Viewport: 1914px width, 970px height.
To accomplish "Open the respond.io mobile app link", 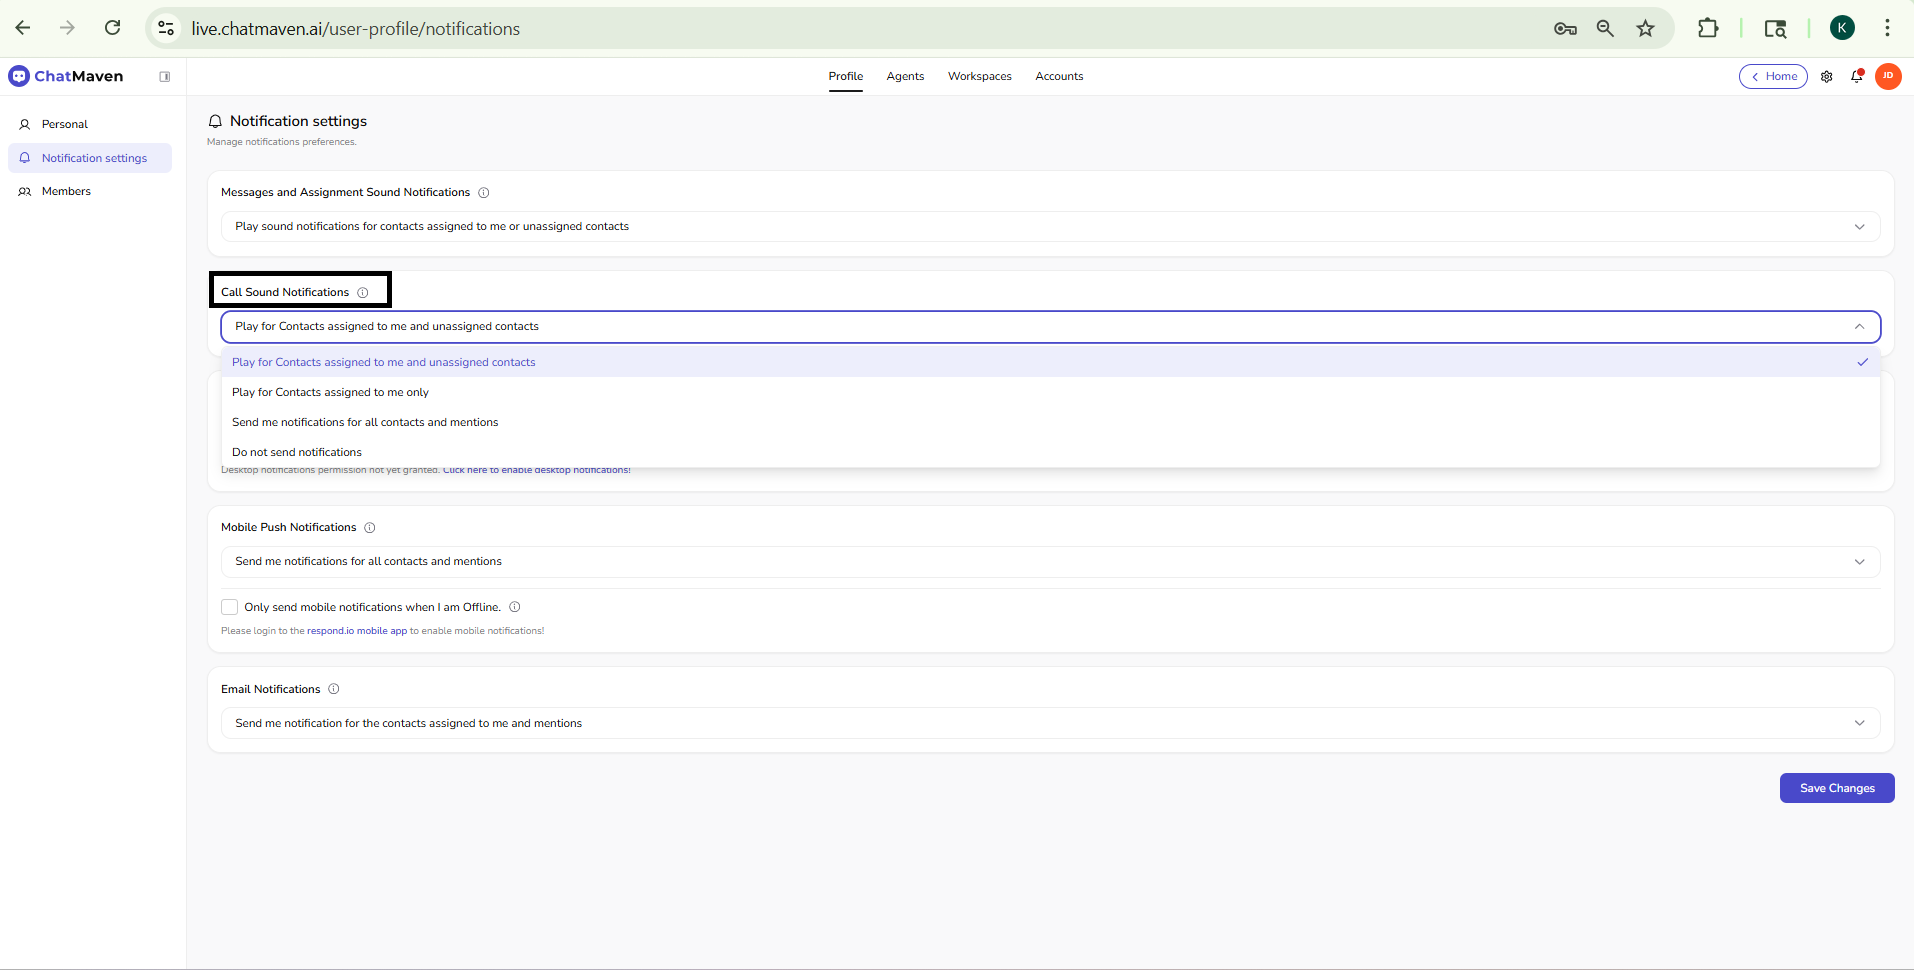I will (357, 631).
